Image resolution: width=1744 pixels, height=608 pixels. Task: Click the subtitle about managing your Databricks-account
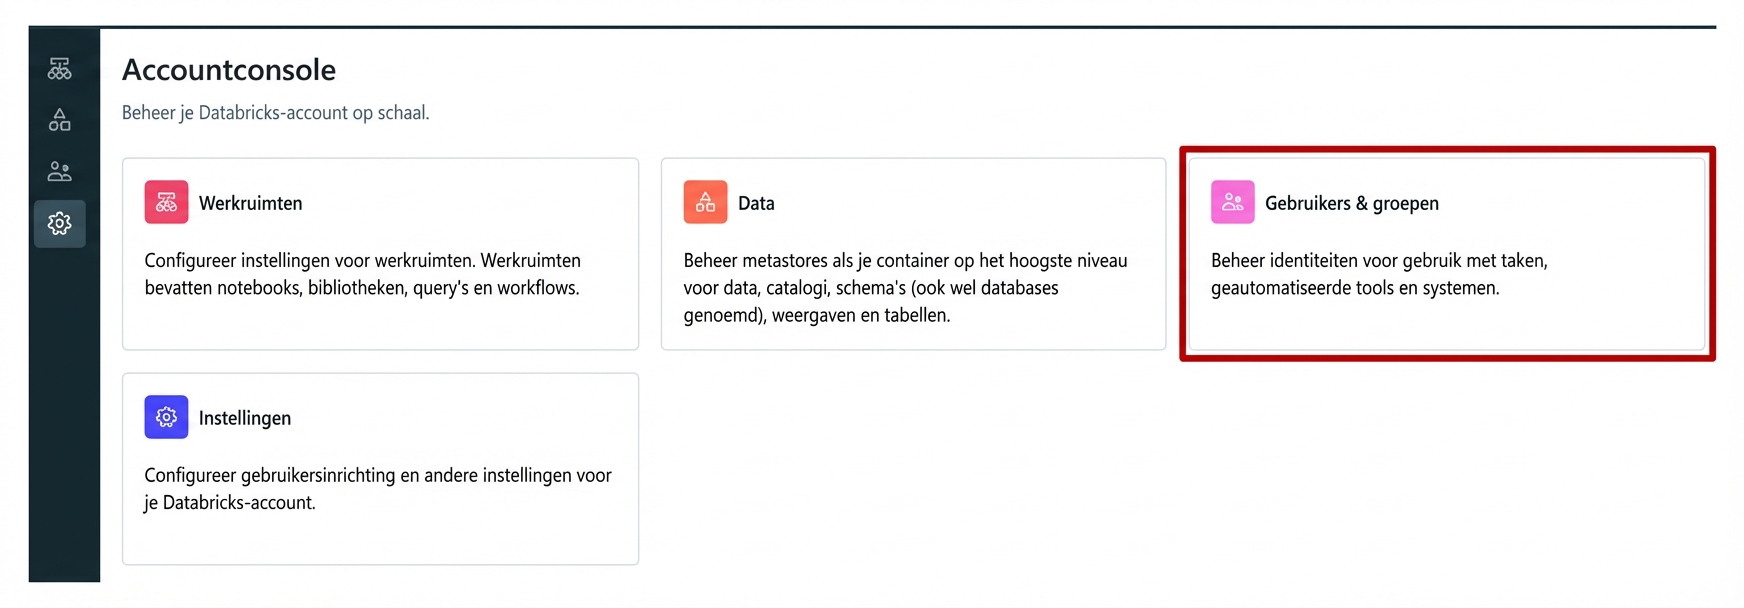275,112
